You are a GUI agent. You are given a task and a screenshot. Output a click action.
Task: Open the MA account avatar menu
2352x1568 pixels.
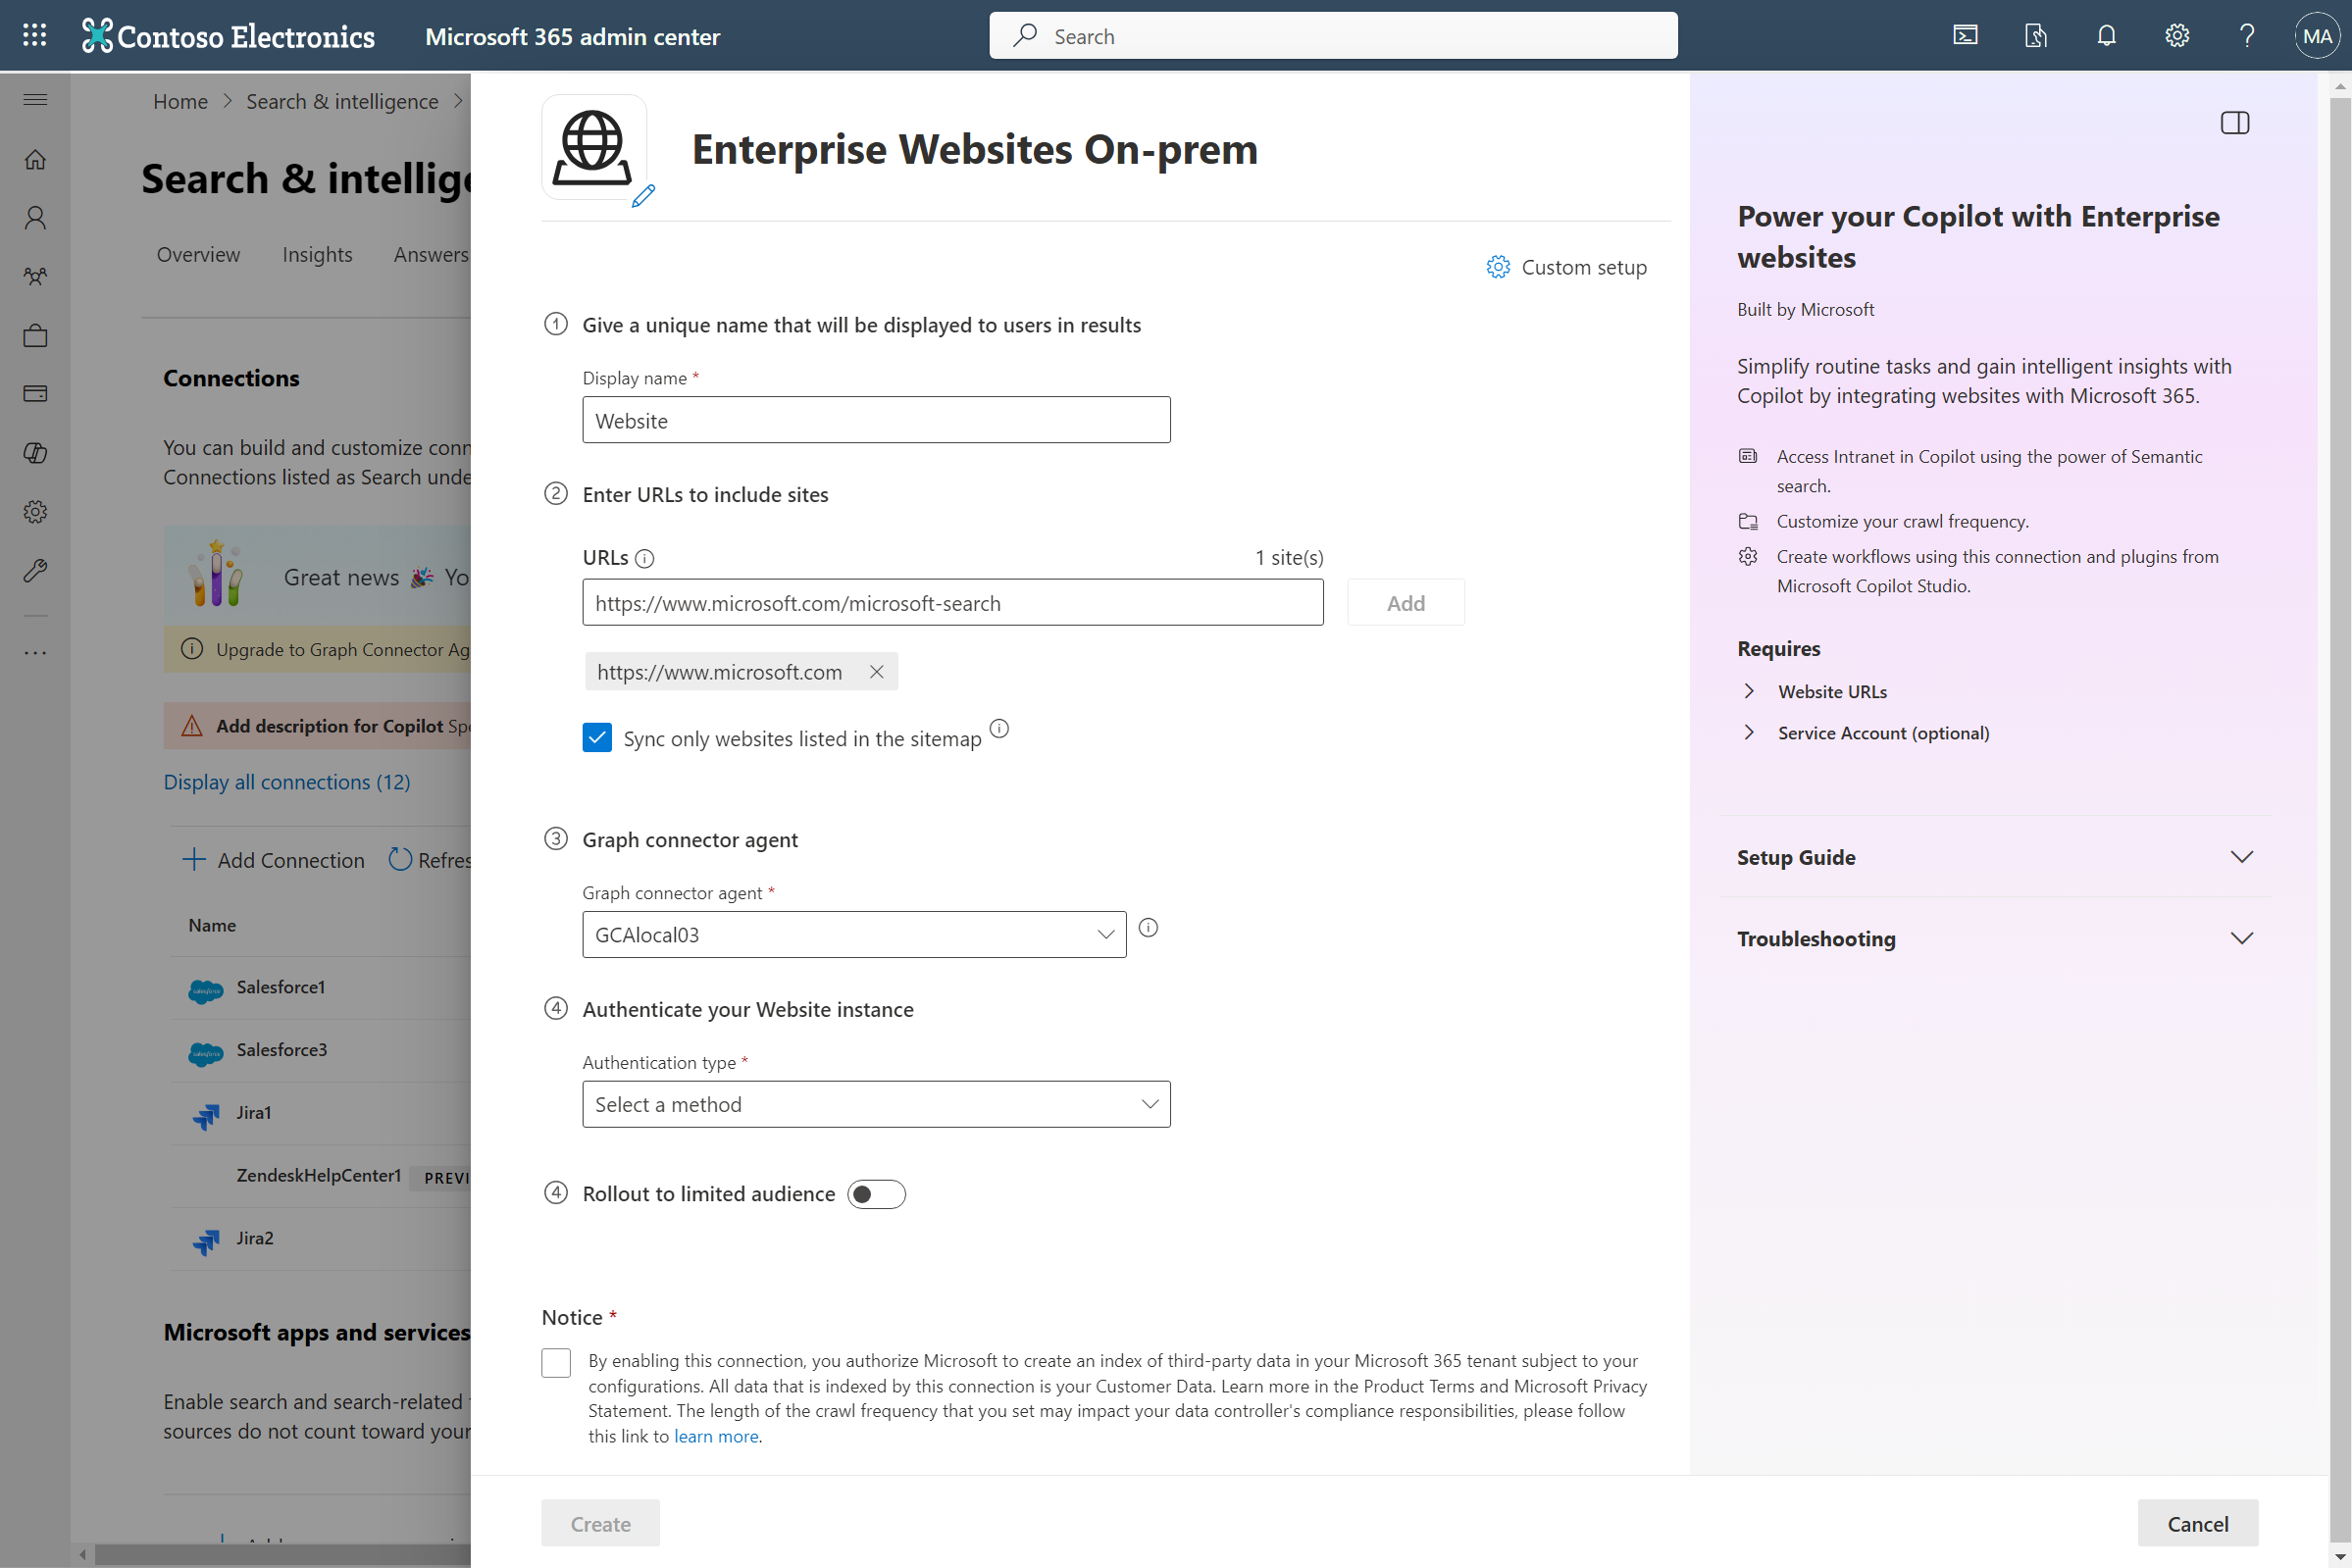(x=2317, y=35)
